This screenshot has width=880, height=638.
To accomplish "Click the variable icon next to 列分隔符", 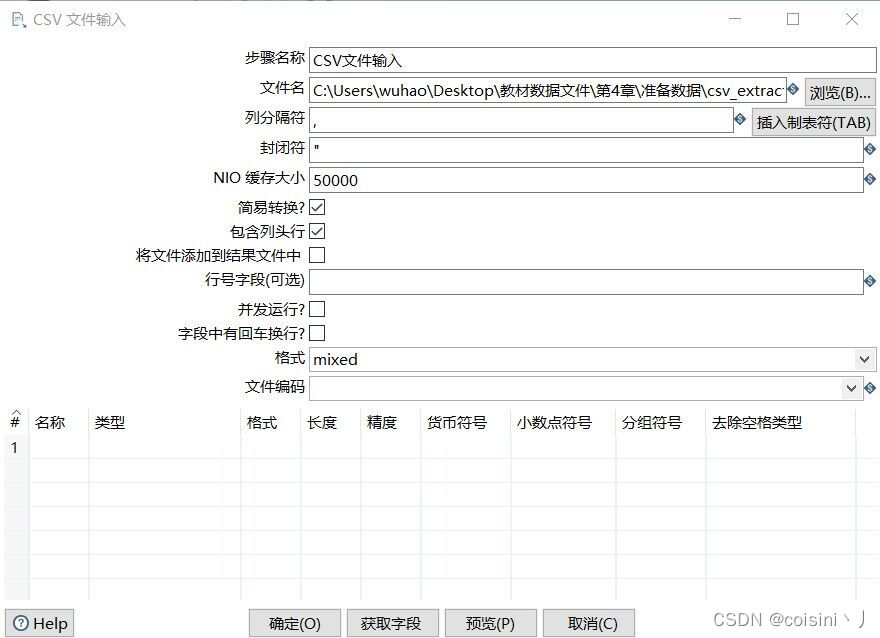I will click(738, 120).
